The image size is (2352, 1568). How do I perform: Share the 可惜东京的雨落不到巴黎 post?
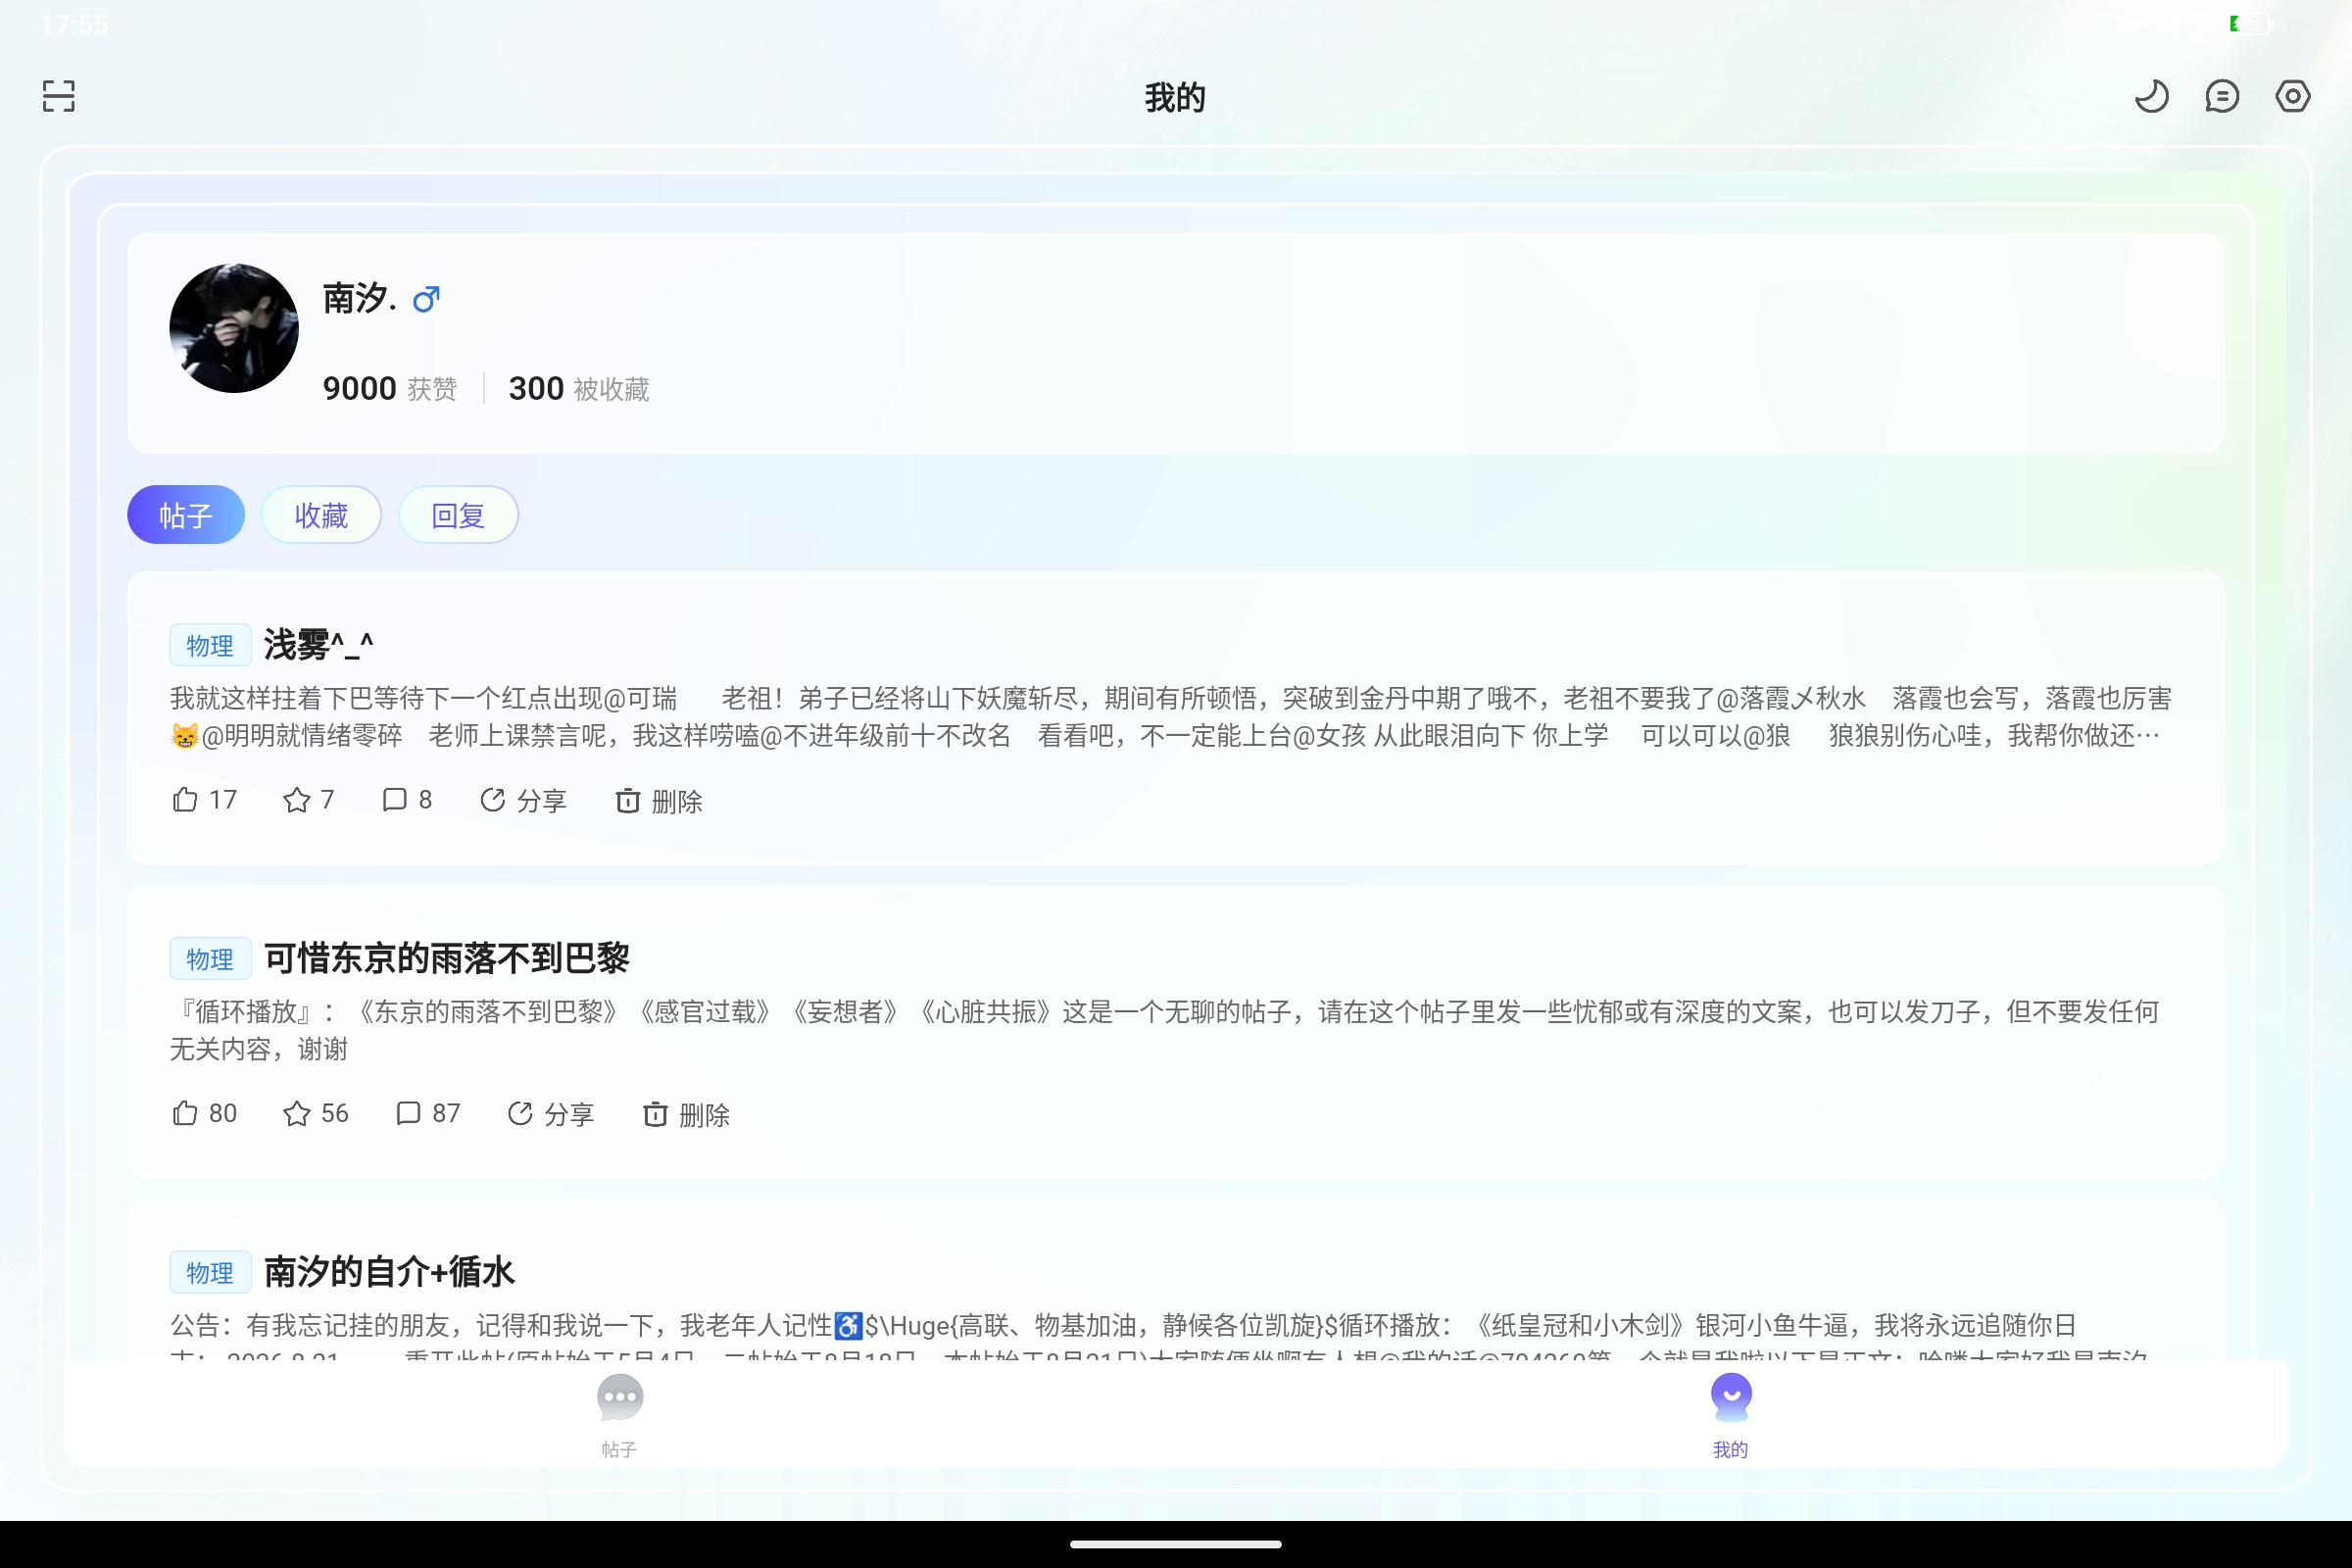point(551,1113)
